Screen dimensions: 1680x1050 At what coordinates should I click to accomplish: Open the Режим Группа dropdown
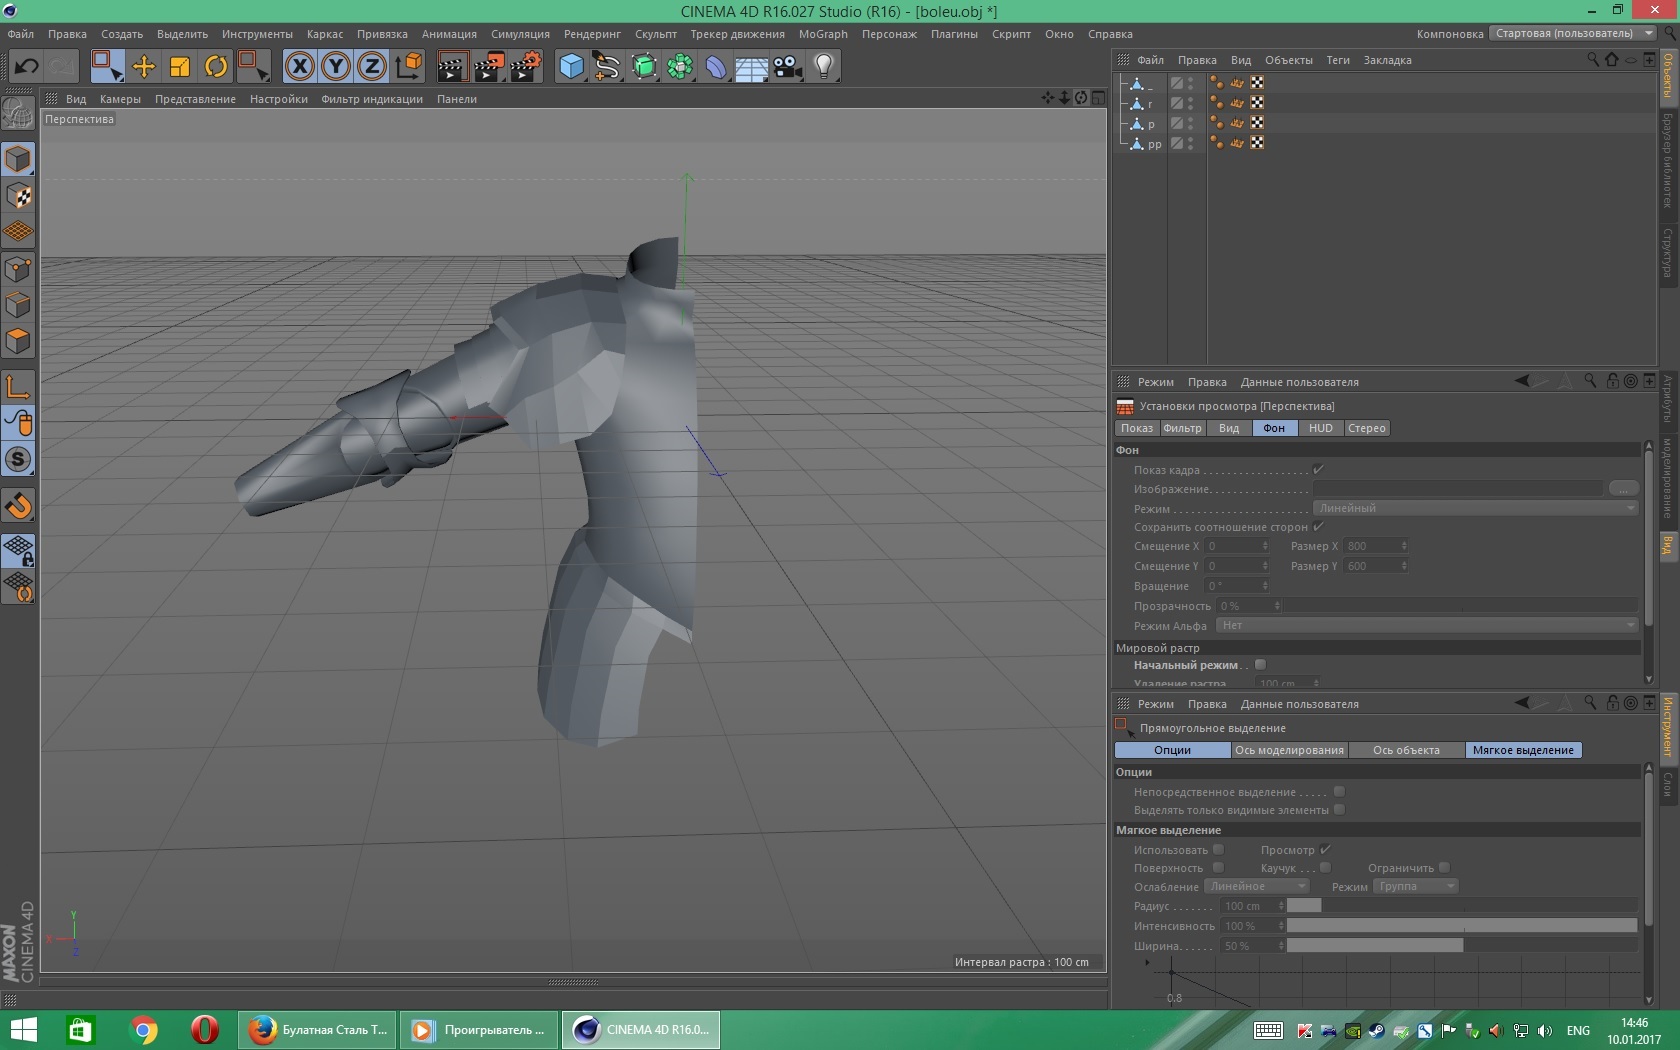tap(1416, 886)
